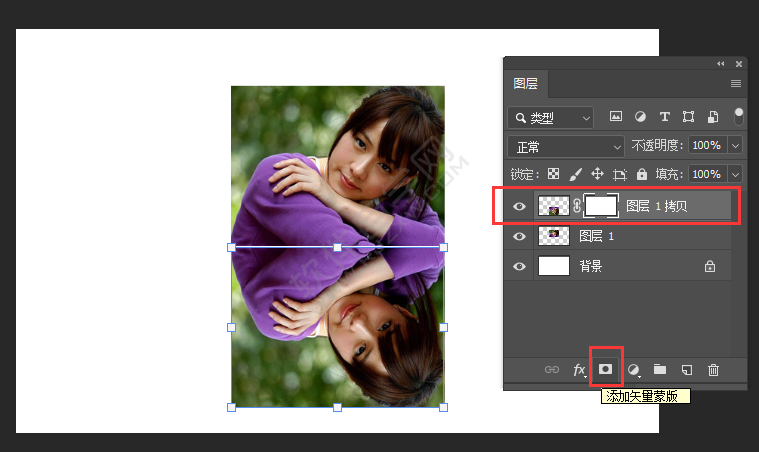Click the right-middle transform handle
Screen dimensions: 759x452
(x=443, y=328)
